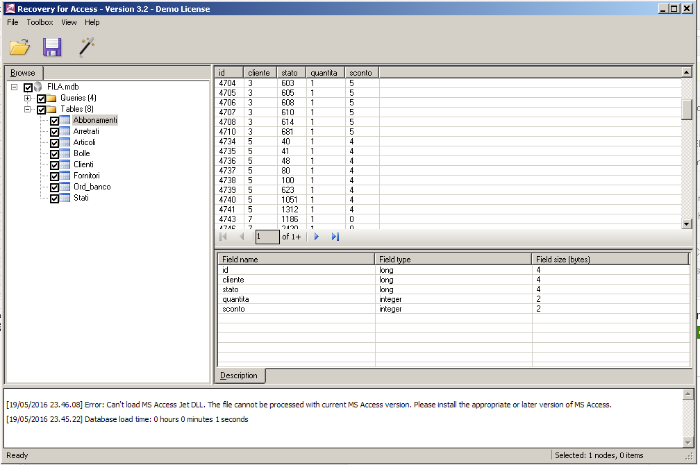Click the FILA.mdb database icon
Screen dimensions: 700x465
[38, 87]
